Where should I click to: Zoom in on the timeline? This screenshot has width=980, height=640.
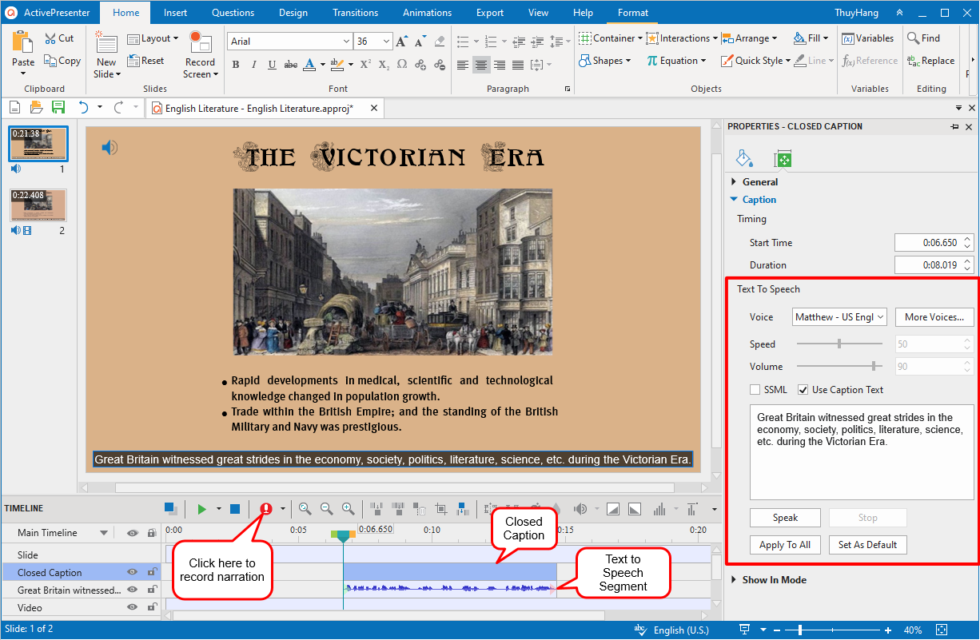coord(347,508)
